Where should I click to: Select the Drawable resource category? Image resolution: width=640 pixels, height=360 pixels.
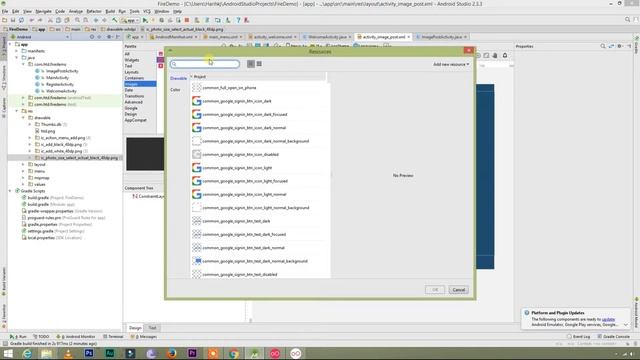pyautogui.click(x=178, y=78)
